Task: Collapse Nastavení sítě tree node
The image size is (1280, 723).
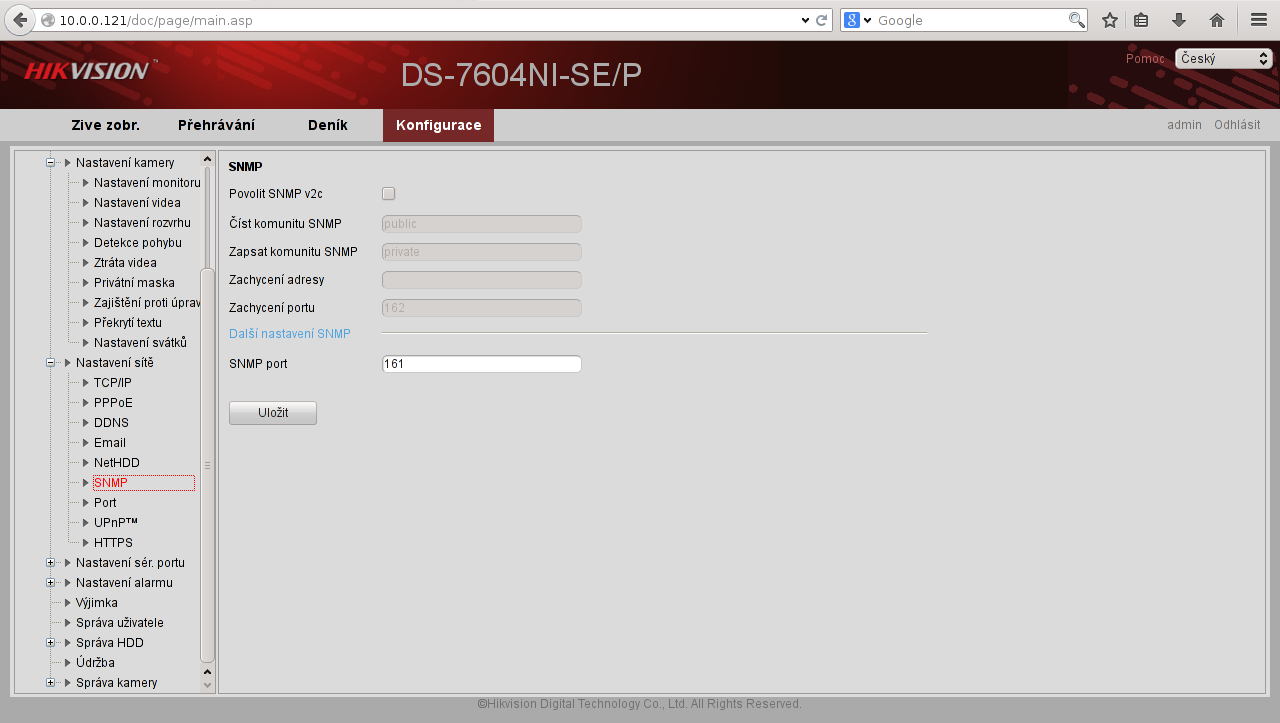Action: click(x=50, y=363)
